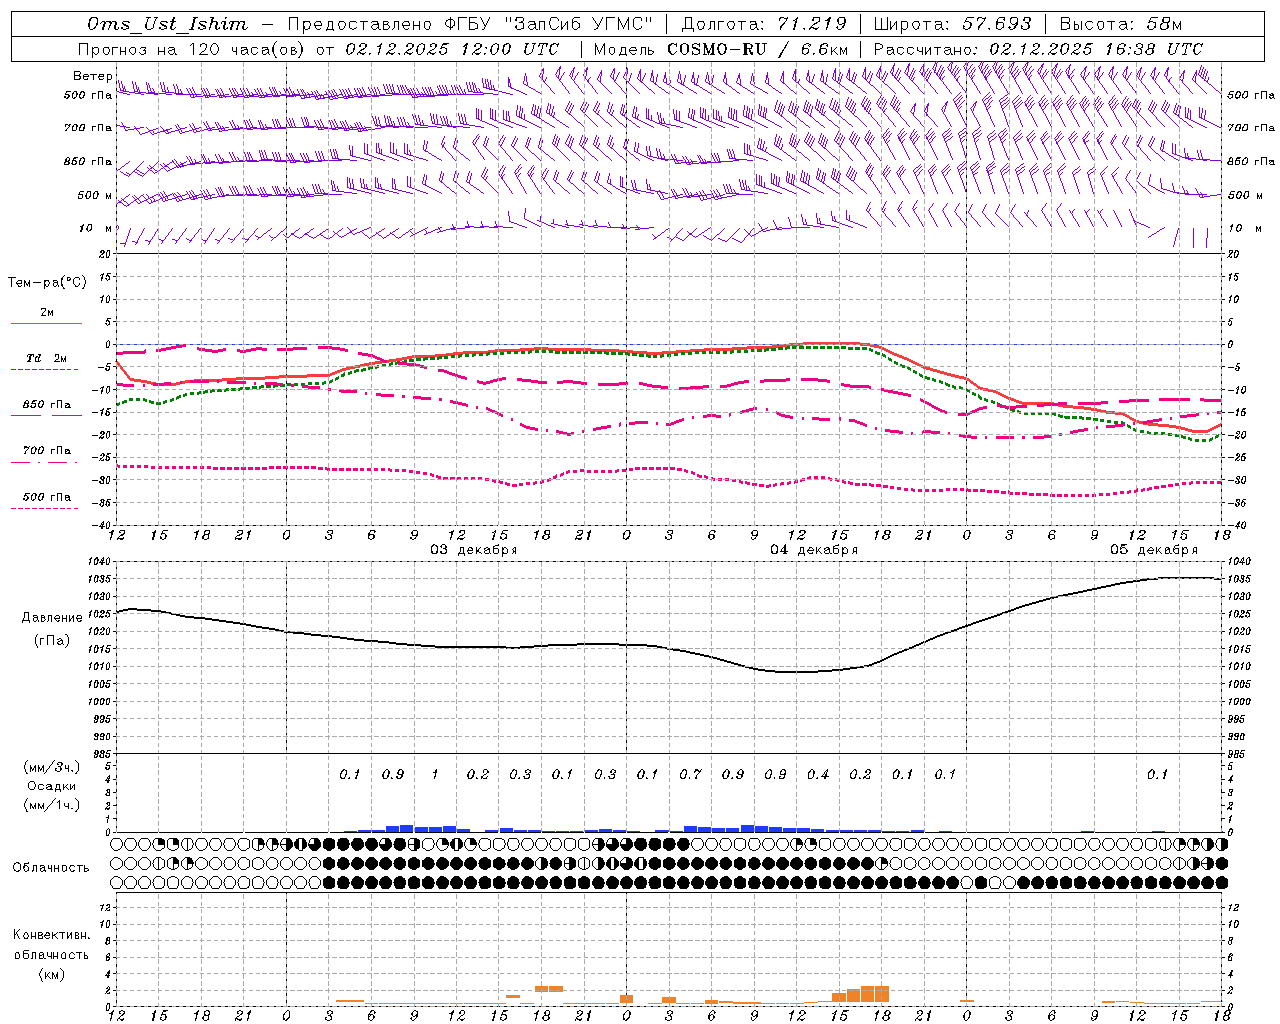Select the Широта: 57.693 value
Screen dimensions: 1280x1024
952,24
